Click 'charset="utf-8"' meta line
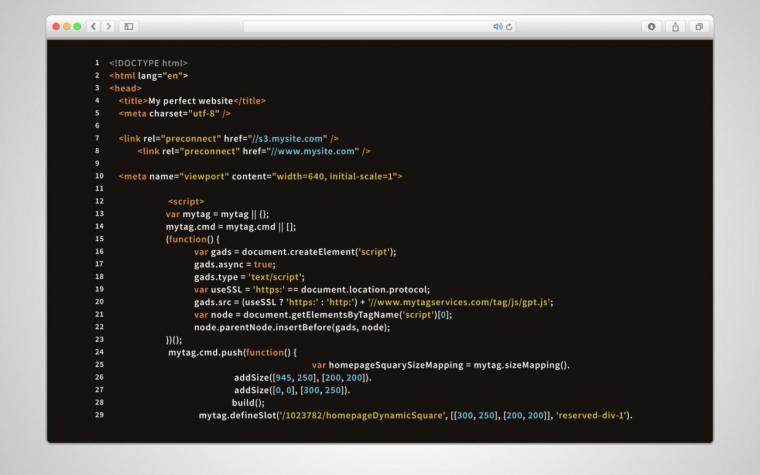Screen dimensions: 760x475 (x=174, y=113)
